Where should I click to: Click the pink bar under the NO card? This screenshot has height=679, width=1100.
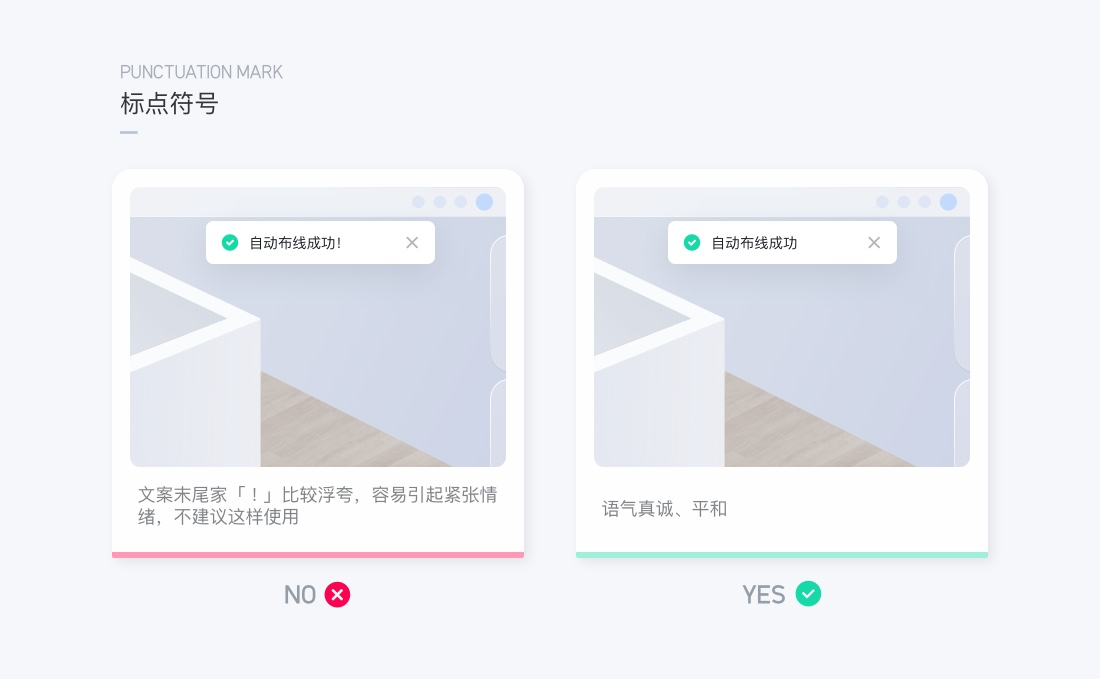[x=318, y=555]
